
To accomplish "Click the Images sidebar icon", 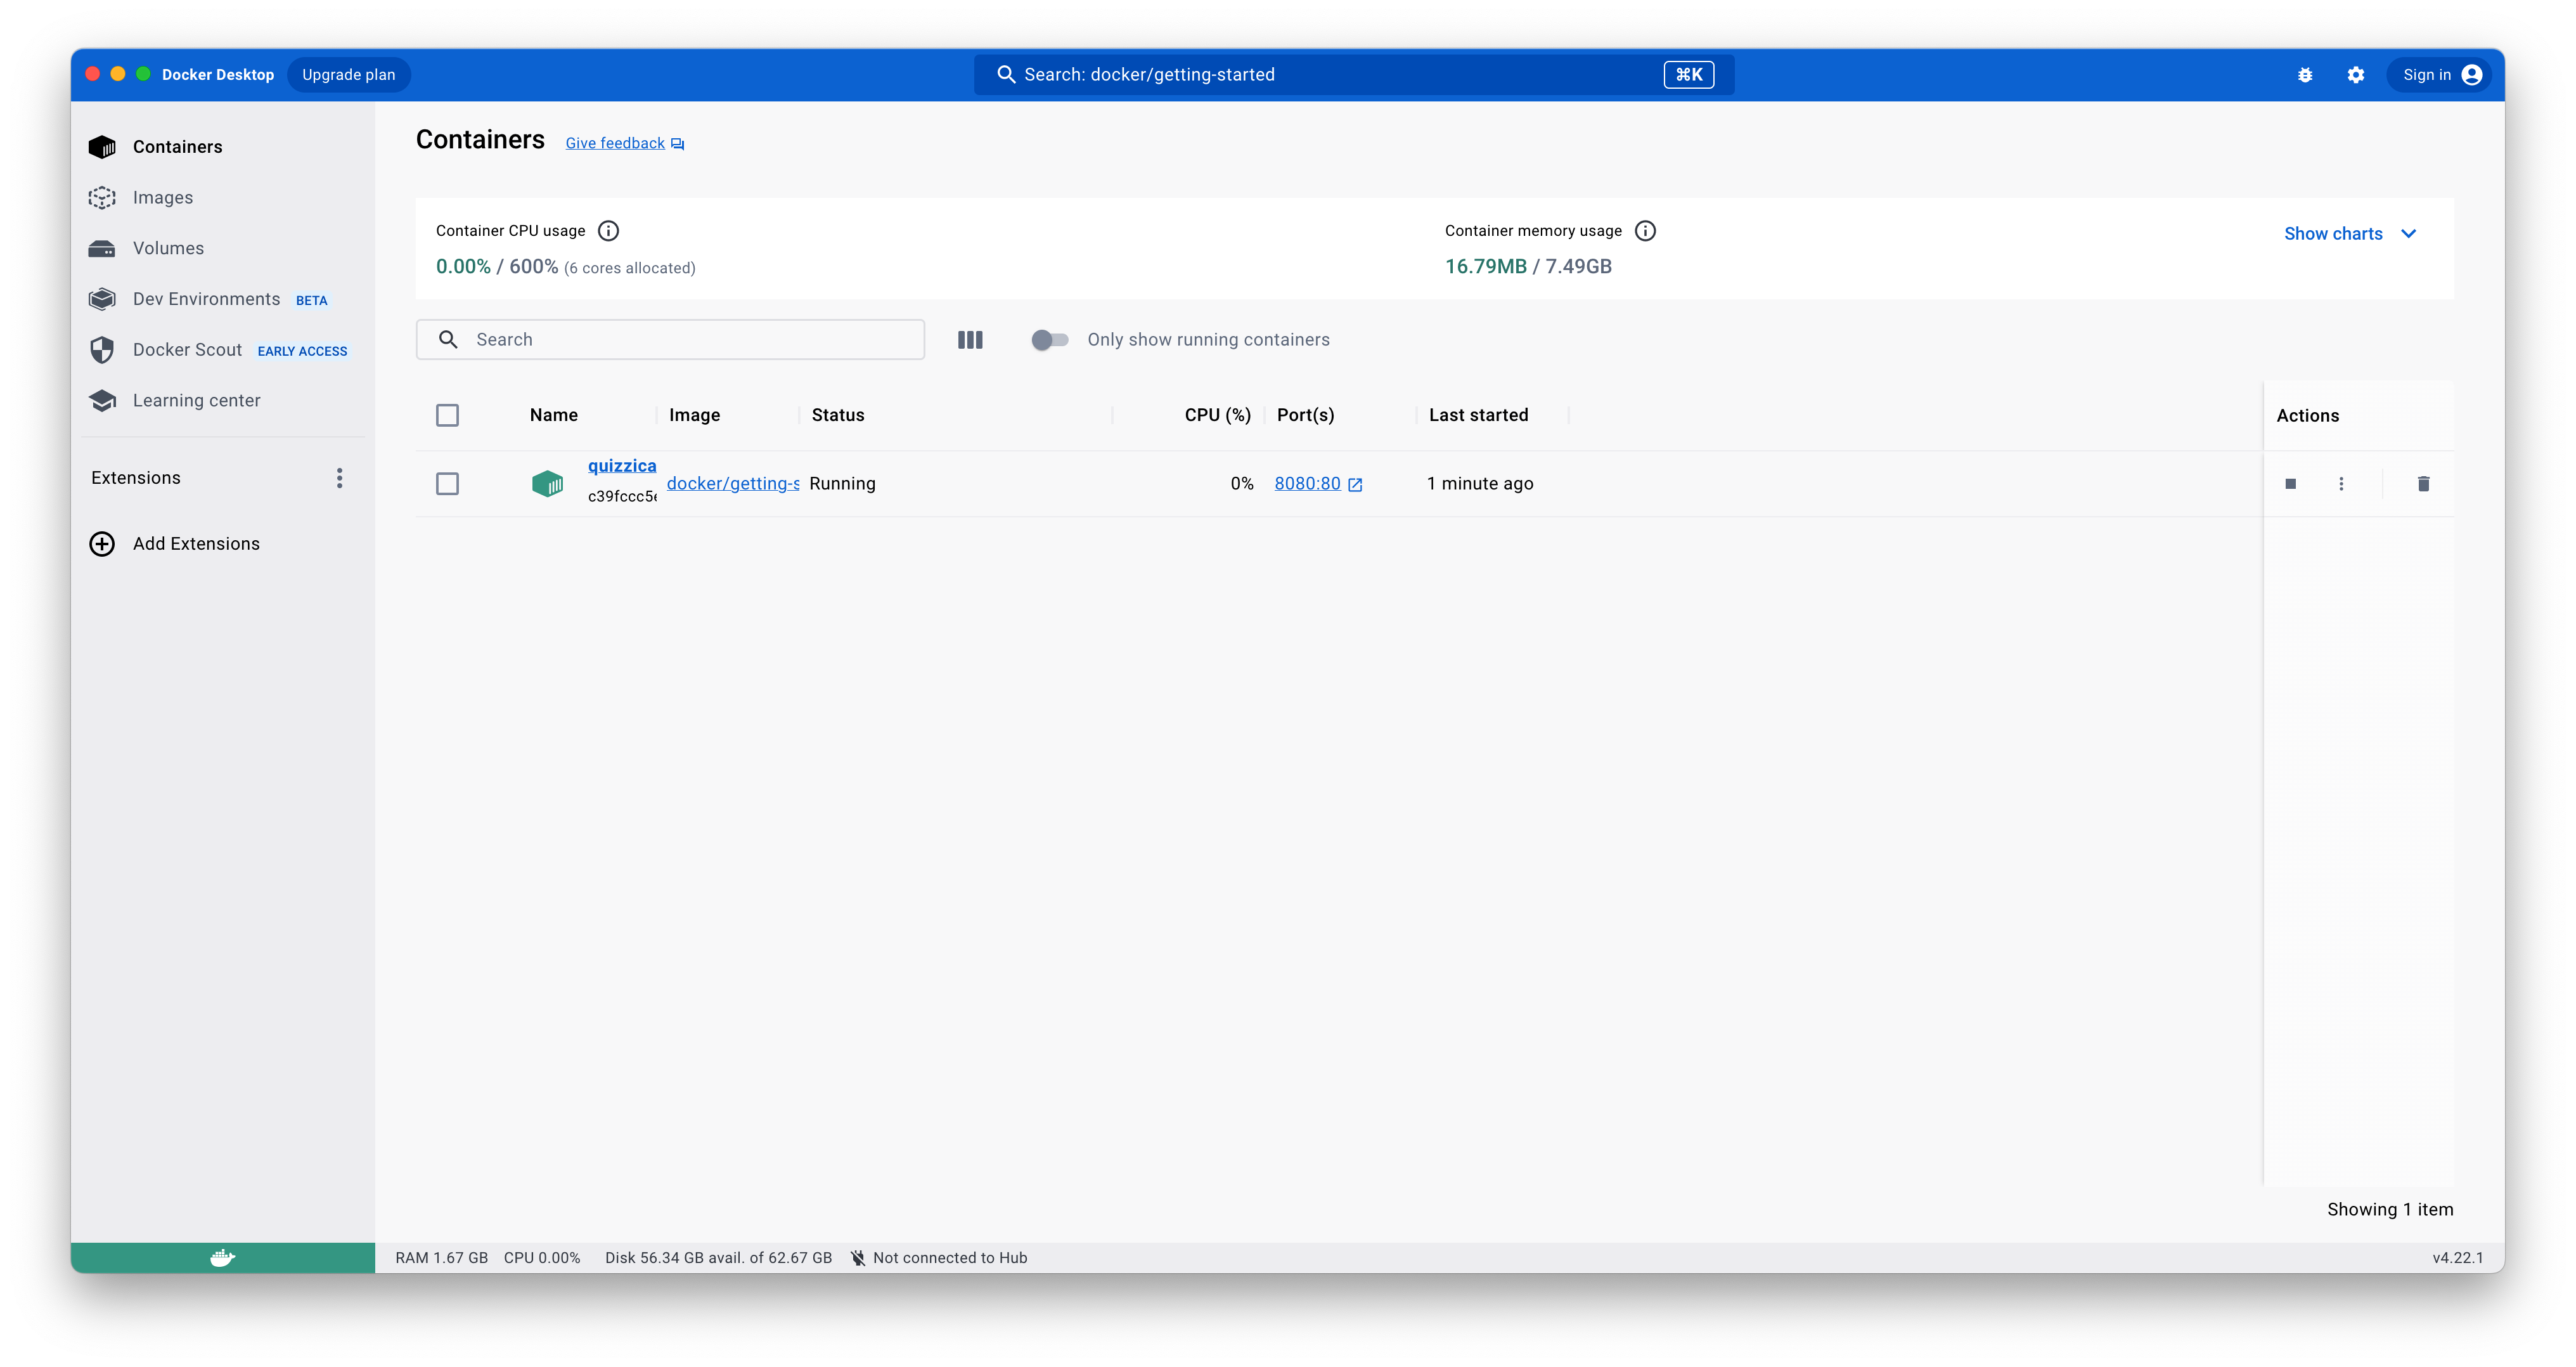I will 102,198.
